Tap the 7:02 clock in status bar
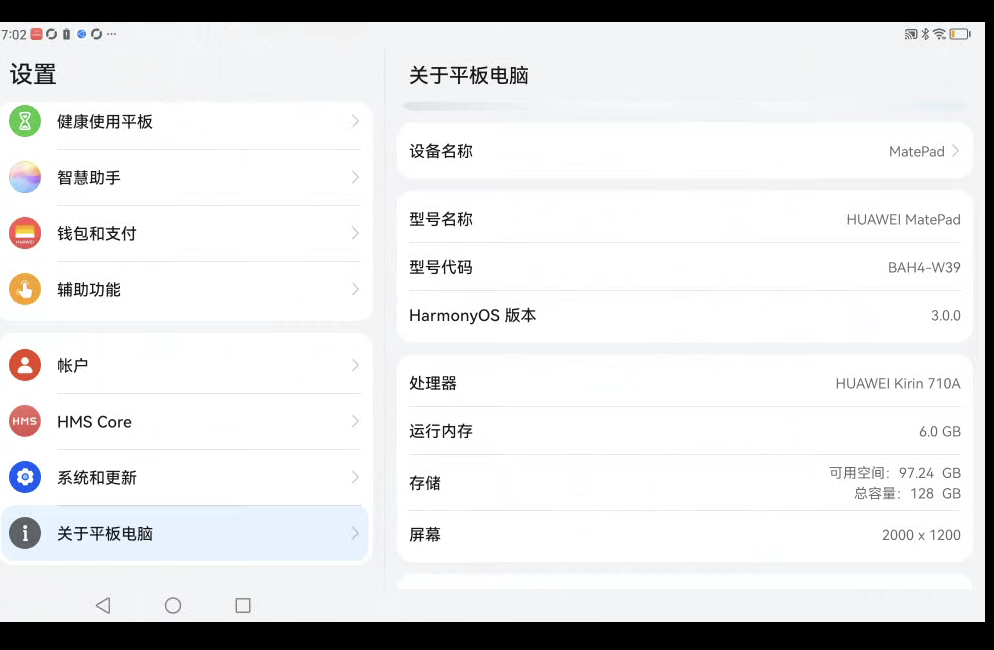994x650 pixels. tap(14, 34)
